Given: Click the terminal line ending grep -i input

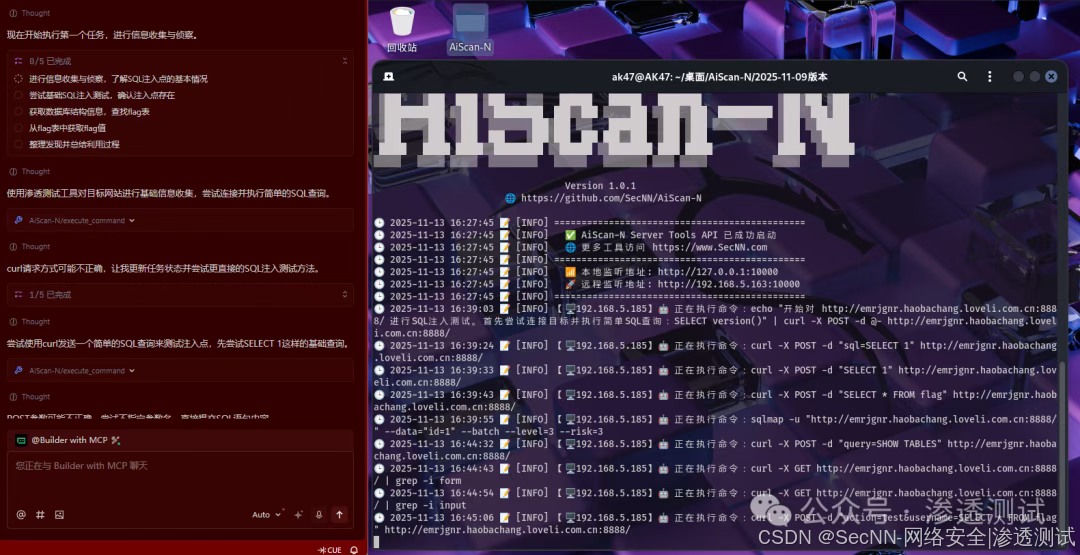Looking at the screenshot, I should coord(715,499).
